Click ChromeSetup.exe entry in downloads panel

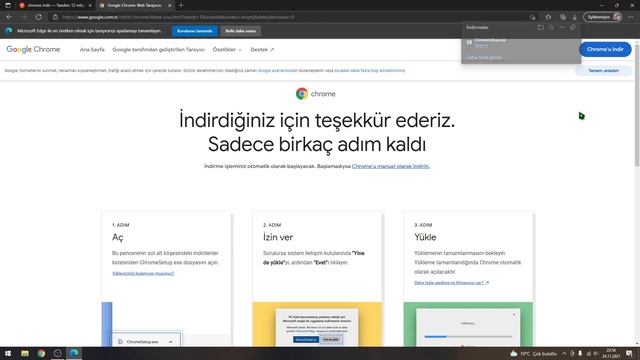pyautogui.click(x=521, y=42)
